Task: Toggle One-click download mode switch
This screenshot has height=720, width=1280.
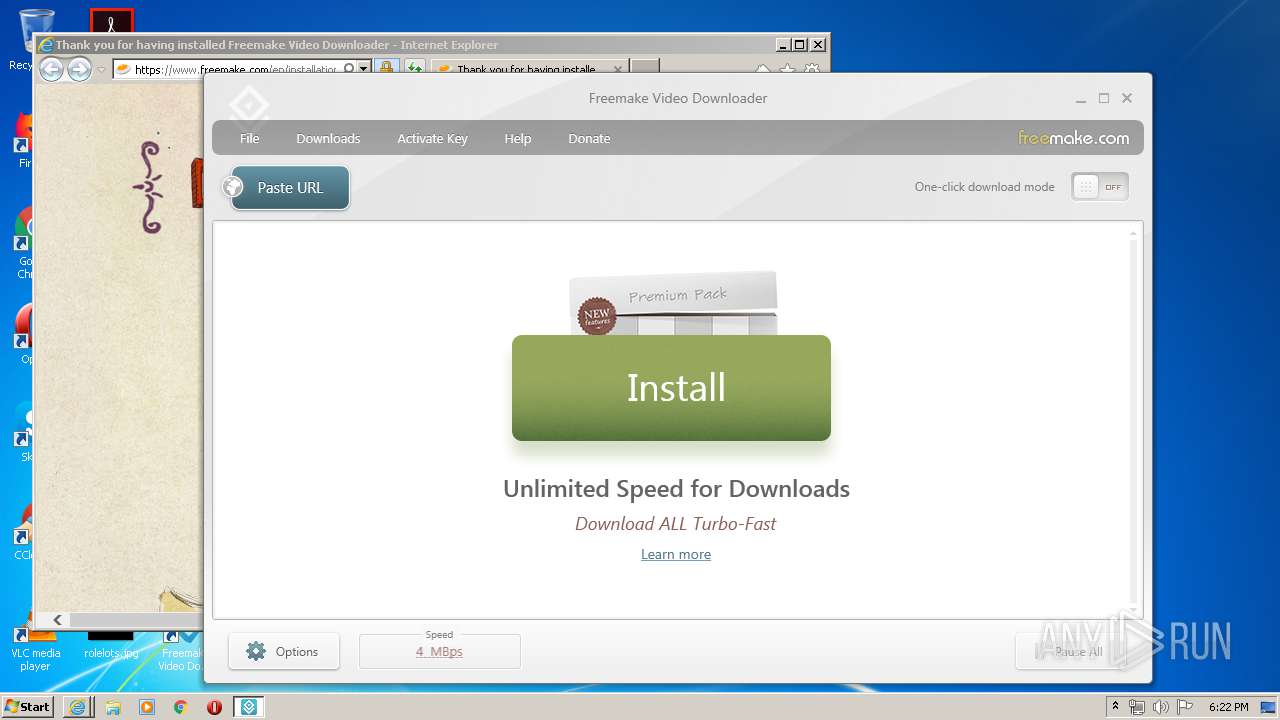Action: (1099, 187)
